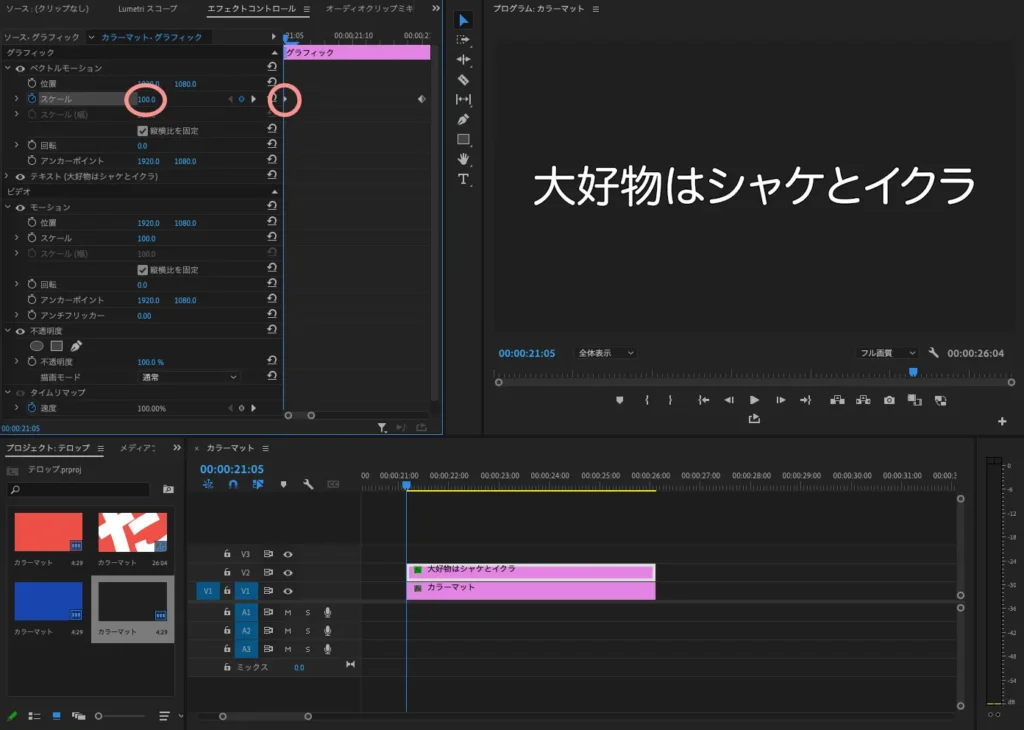Open the エフェクトコントロール tab
1024x730 pixels.
(251, 9)
